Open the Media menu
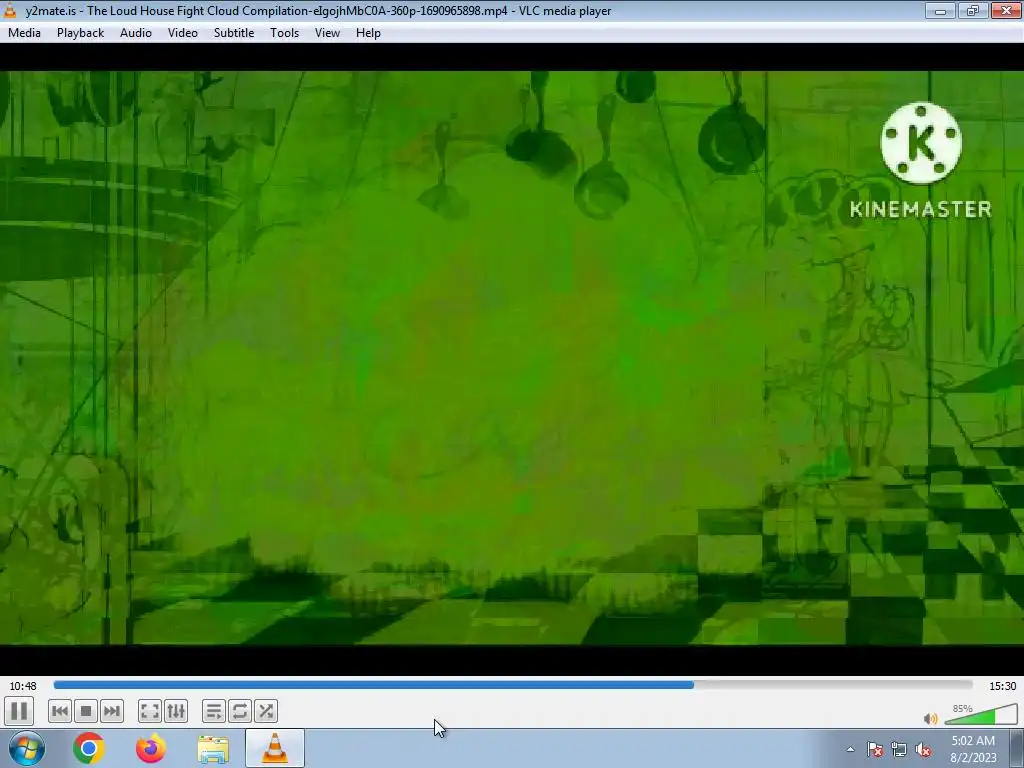 (x=24, y=33)
